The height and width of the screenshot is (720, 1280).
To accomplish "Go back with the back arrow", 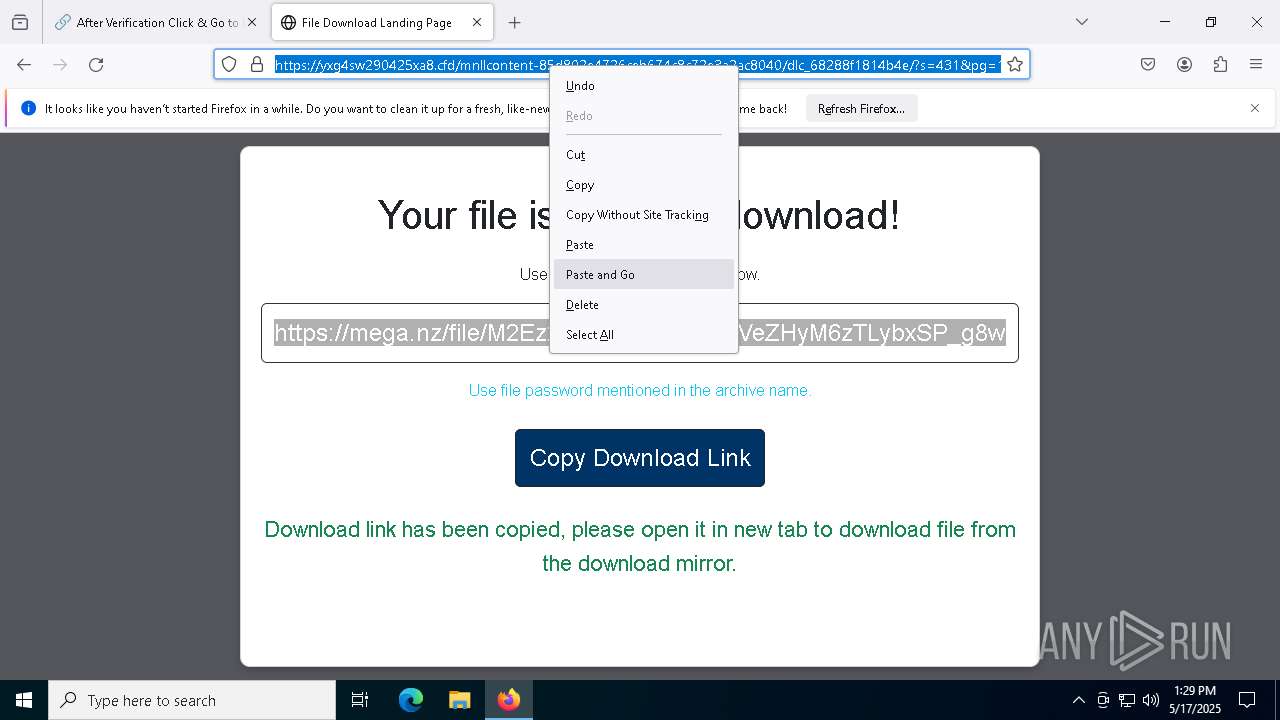I will click(x=24, y=65).
